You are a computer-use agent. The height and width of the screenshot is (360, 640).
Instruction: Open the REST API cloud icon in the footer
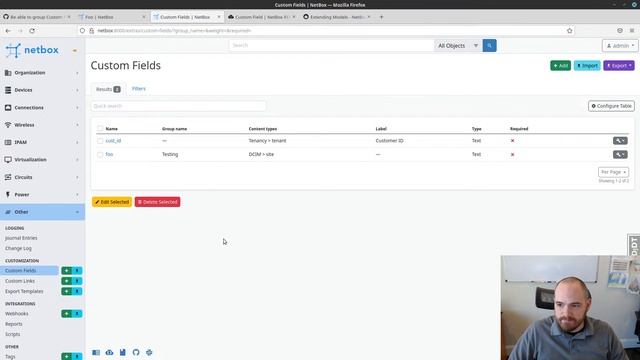click(109, 352)
